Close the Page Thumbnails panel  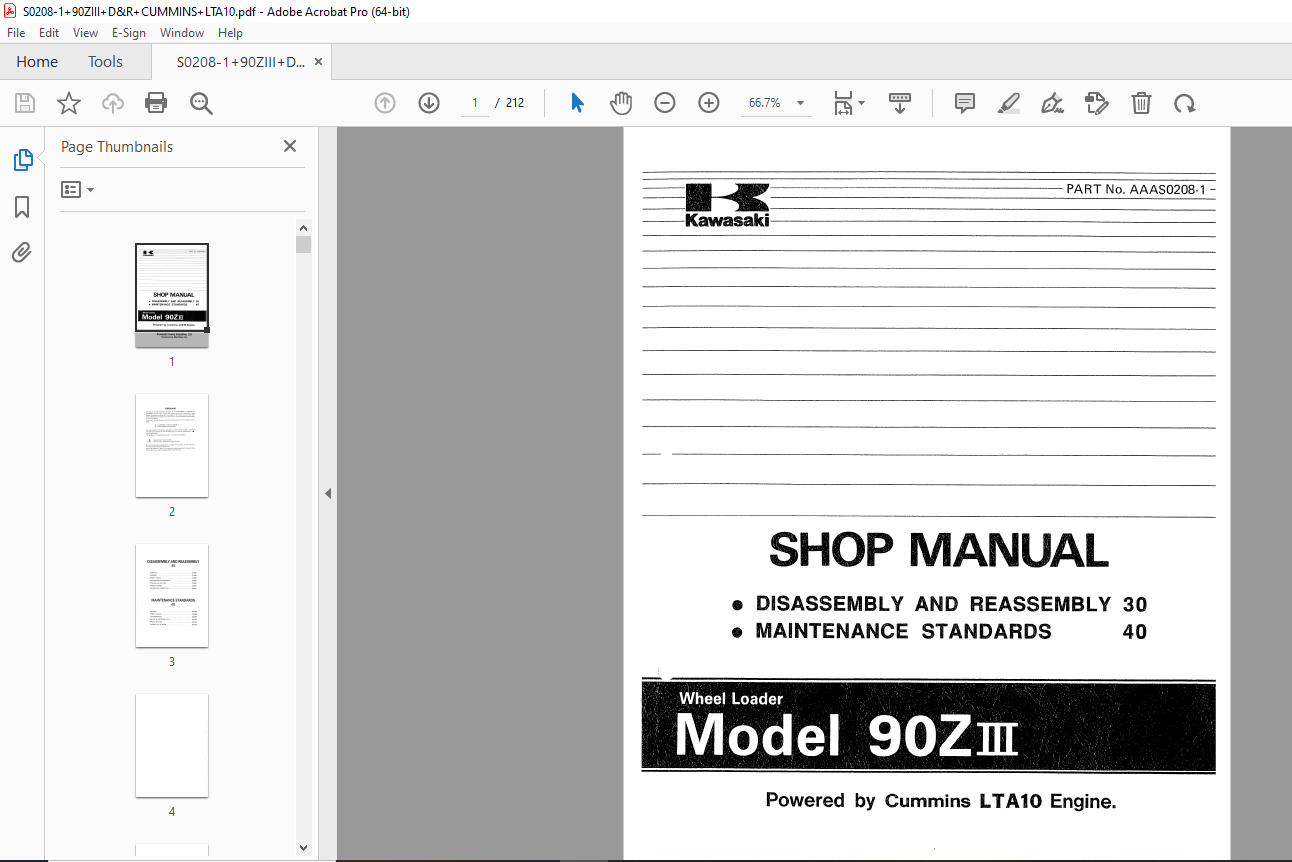(290, 146)
